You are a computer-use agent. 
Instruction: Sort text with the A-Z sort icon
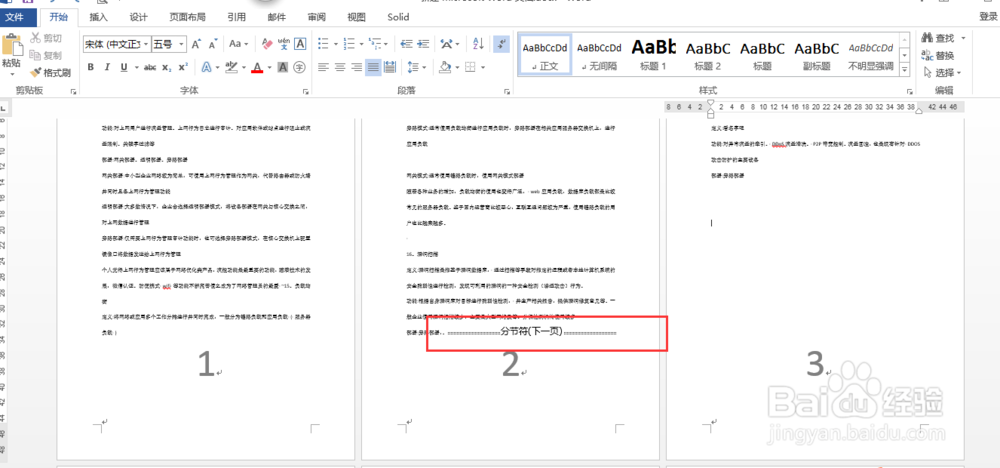478,44
